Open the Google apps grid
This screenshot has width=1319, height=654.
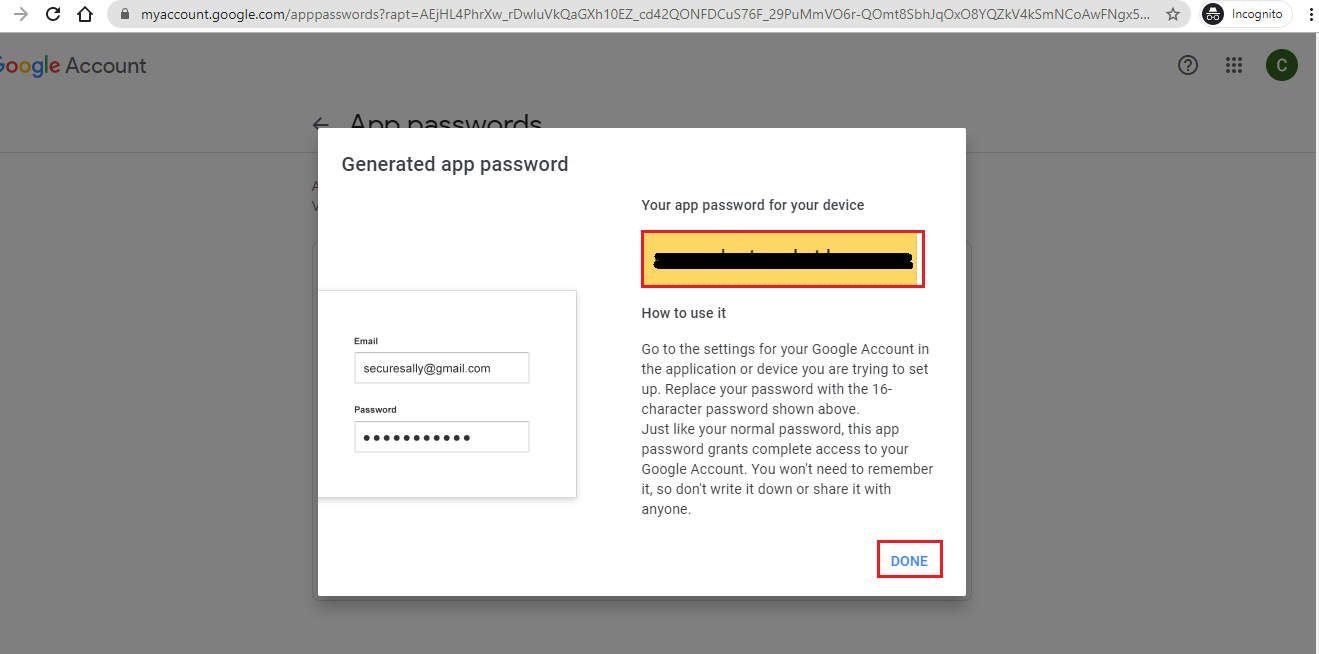click(1234, 66)
